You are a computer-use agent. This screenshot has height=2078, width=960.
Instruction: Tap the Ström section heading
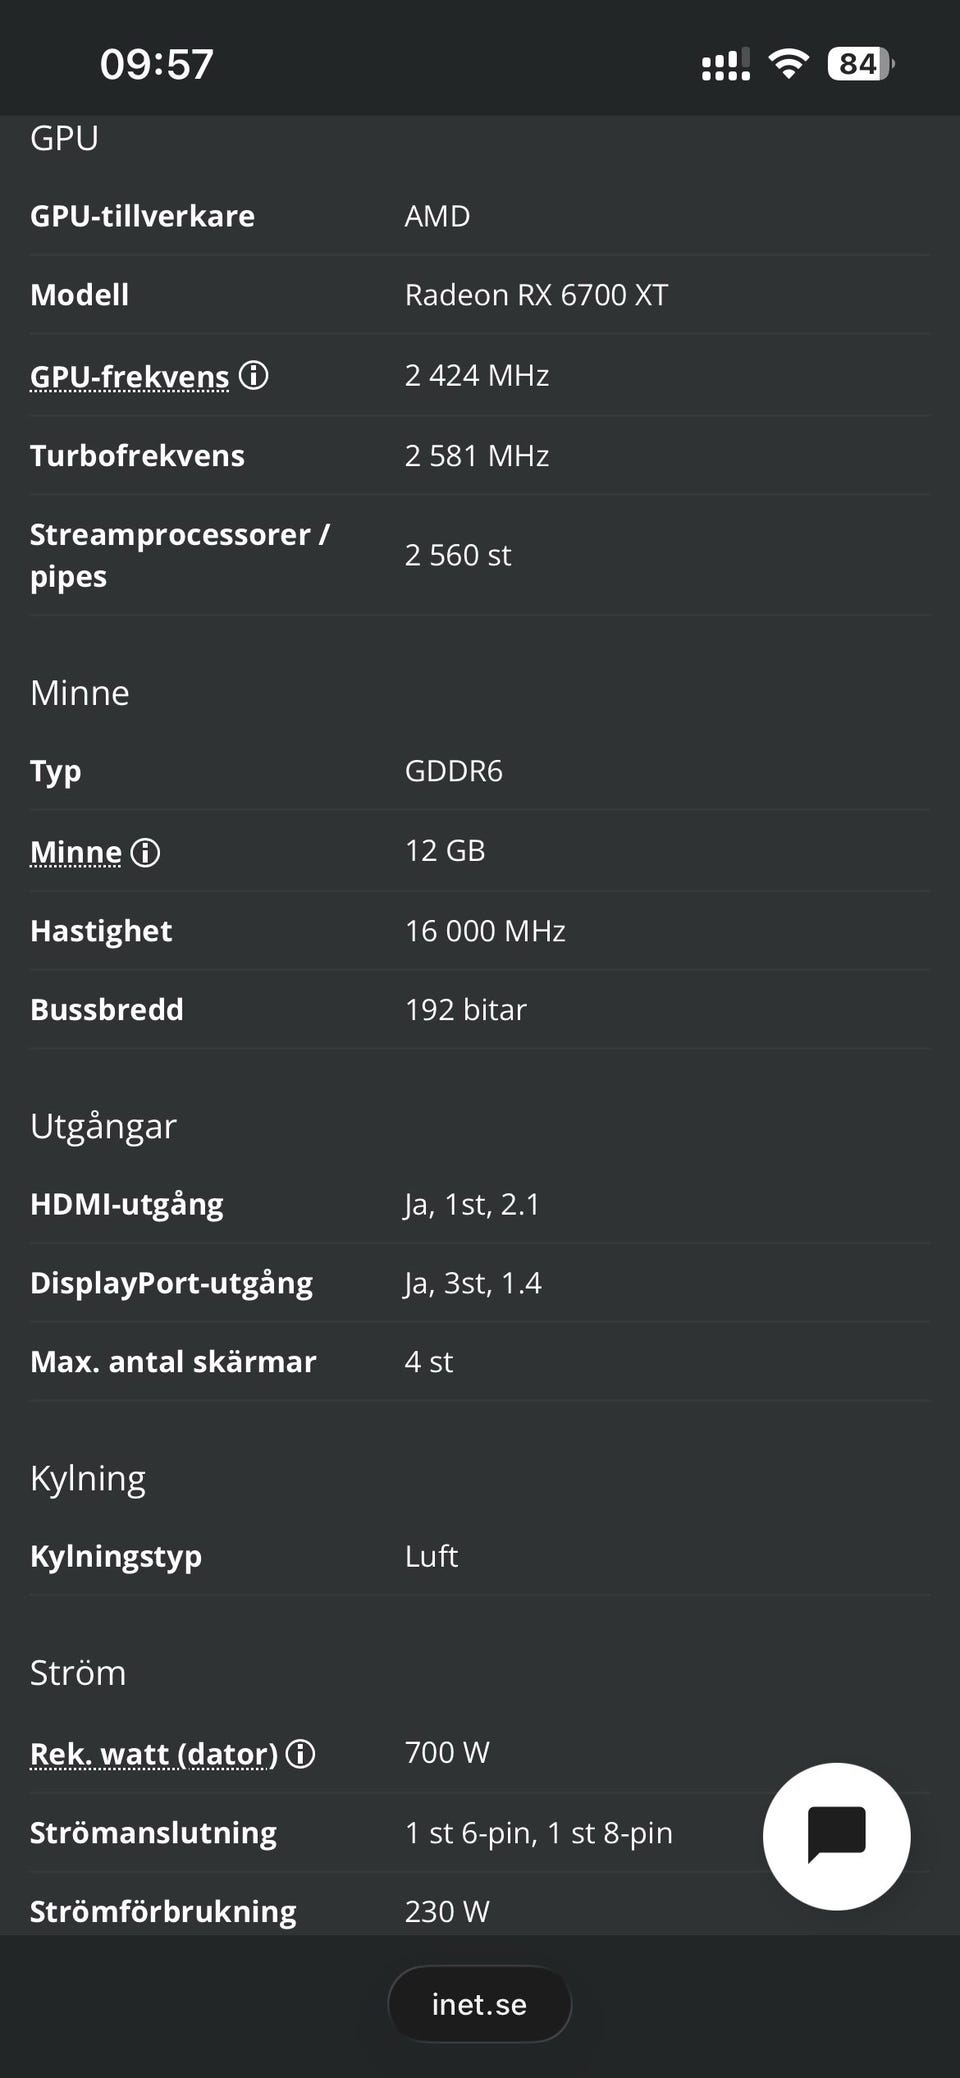coord(78,1672)
